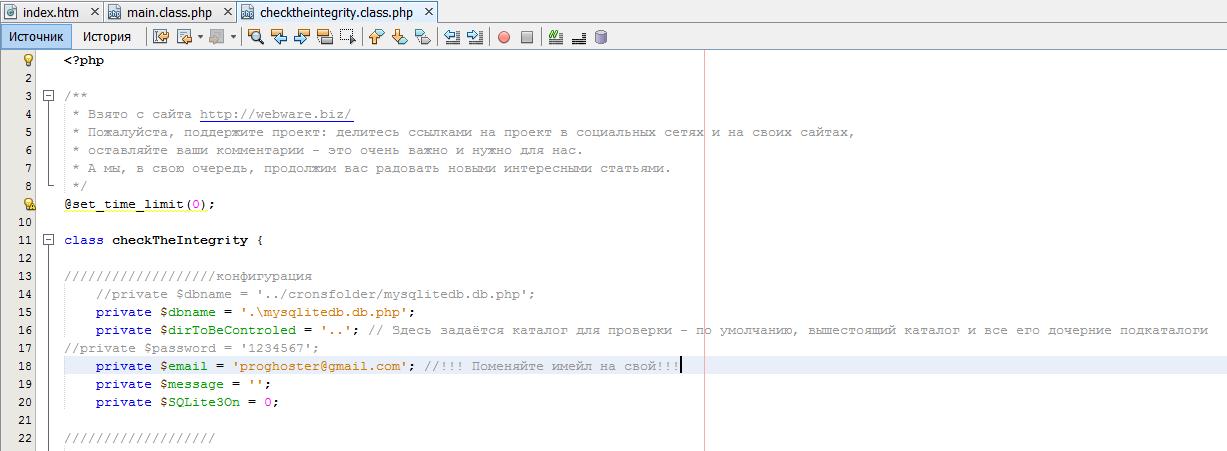Go to next bookmark
This screenshot has width=1227, height=451.
pyautogui.click(x=399, y=37)
